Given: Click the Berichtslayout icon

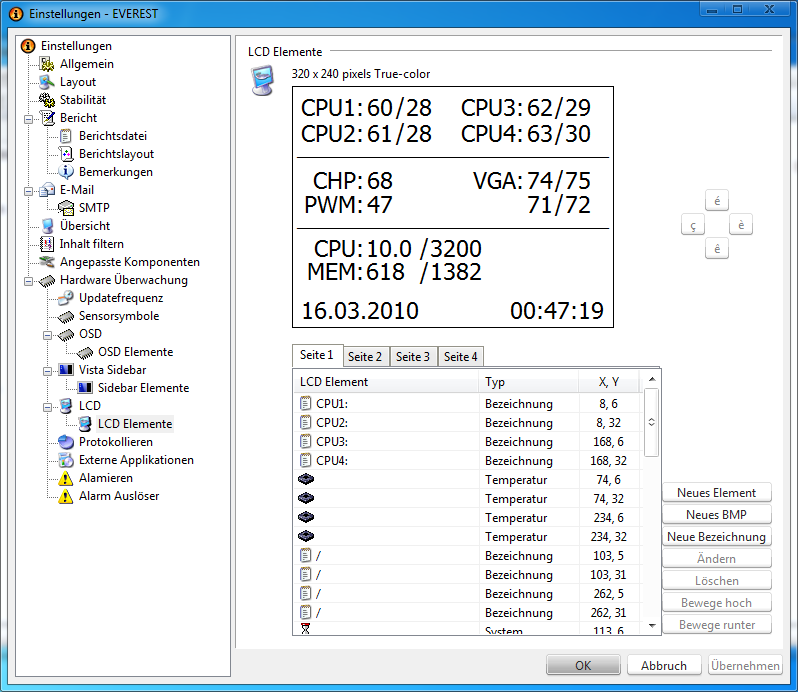Looking at the screenshot, I should [x=66, y=154].
